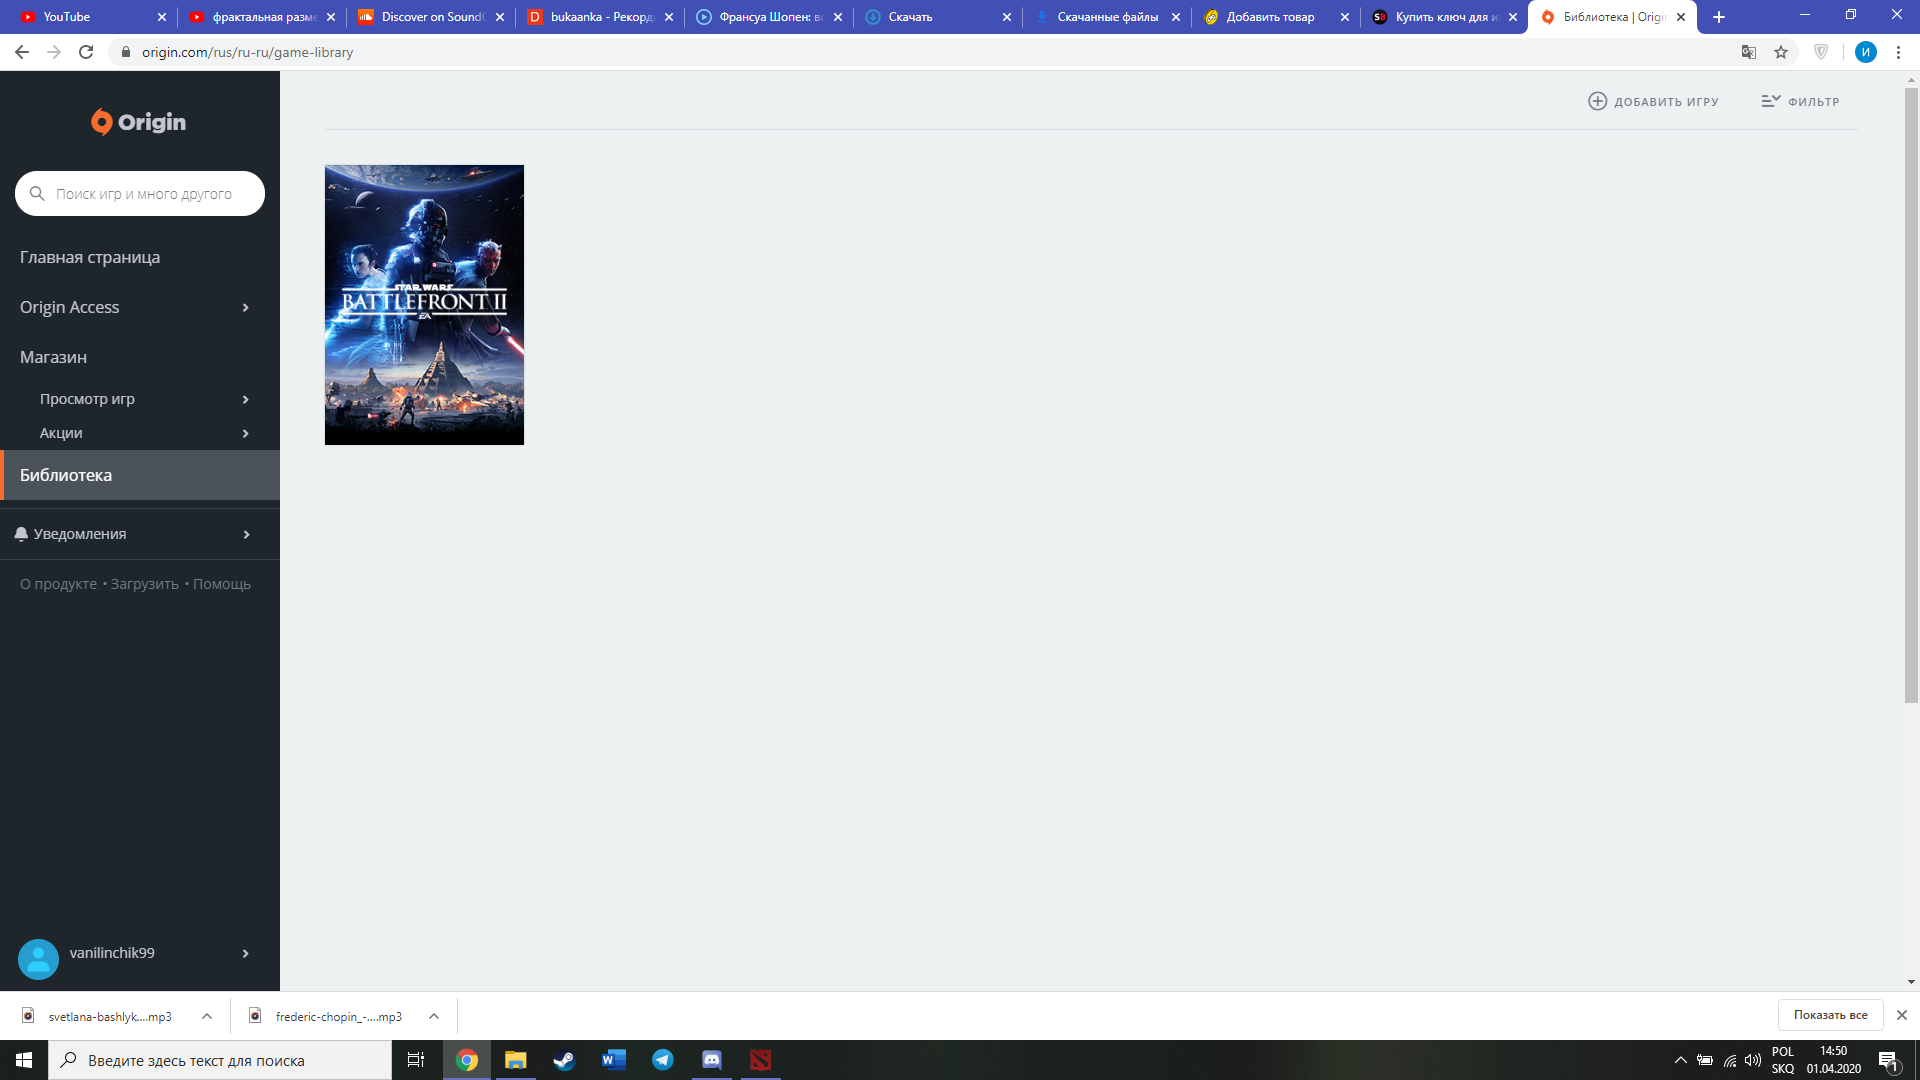Click the О продукте link

pyautogui.click(x=58, y=584)
